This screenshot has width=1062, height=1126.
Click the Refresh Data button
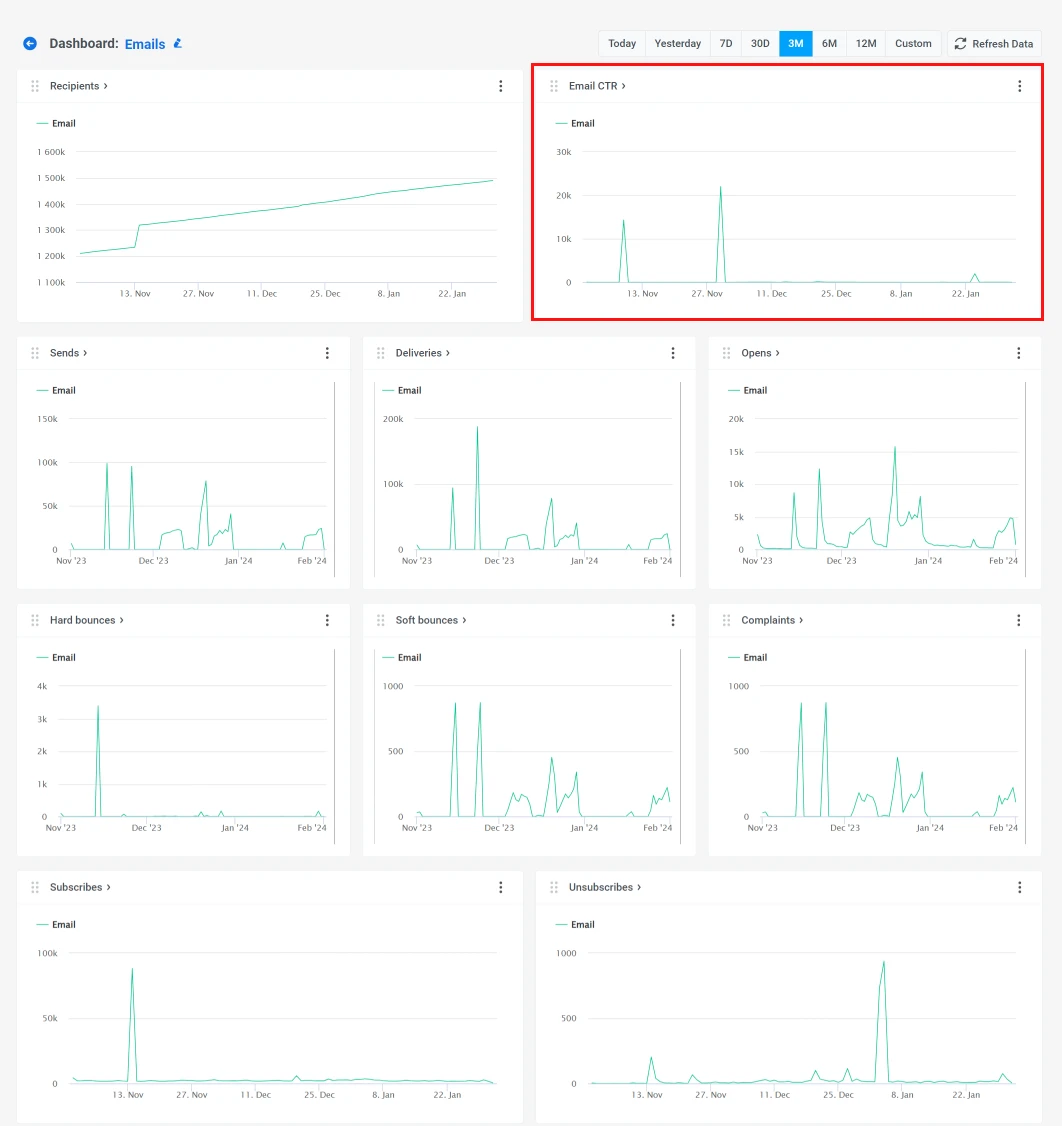tap(994, 43)
